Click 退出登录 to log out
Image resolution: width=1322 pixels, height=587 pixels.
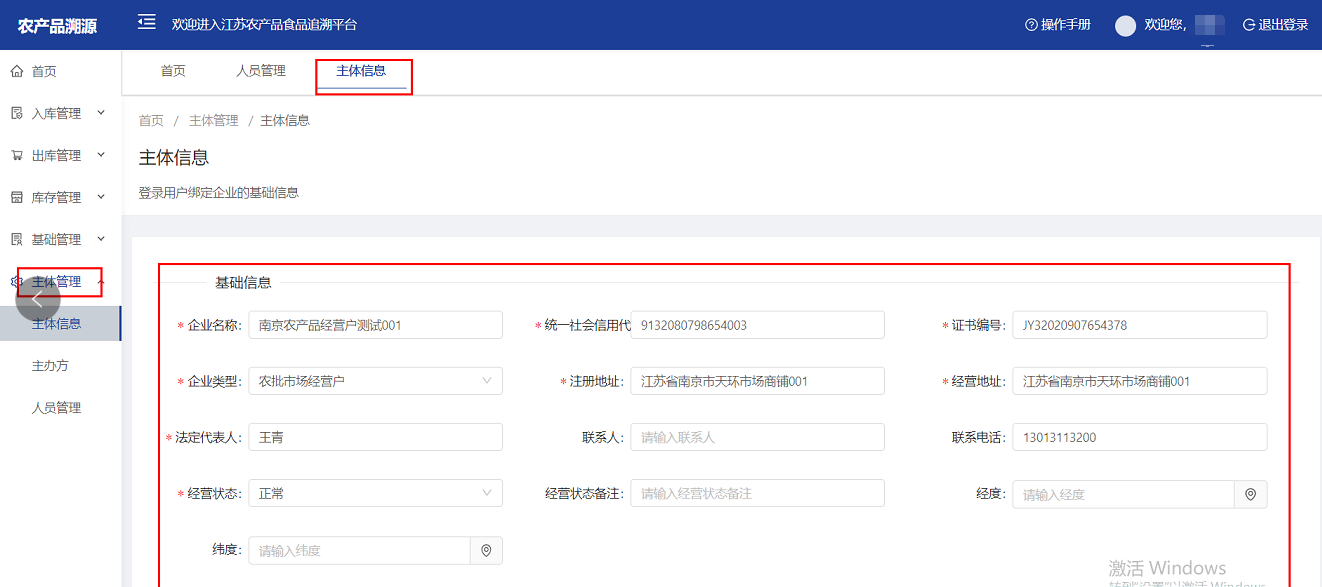[x=1275, y=25]
